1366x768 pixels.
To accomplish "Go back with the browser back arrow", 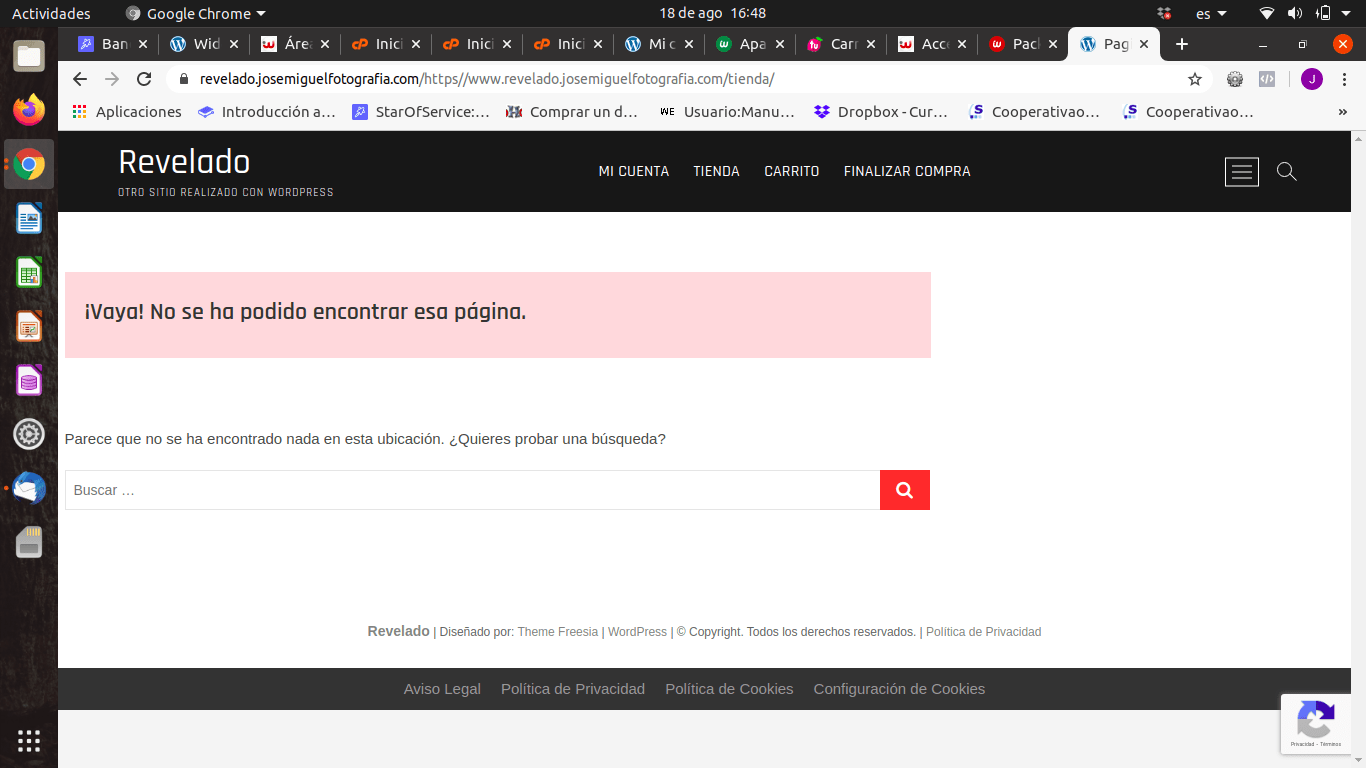I will [x=80, y=79].
